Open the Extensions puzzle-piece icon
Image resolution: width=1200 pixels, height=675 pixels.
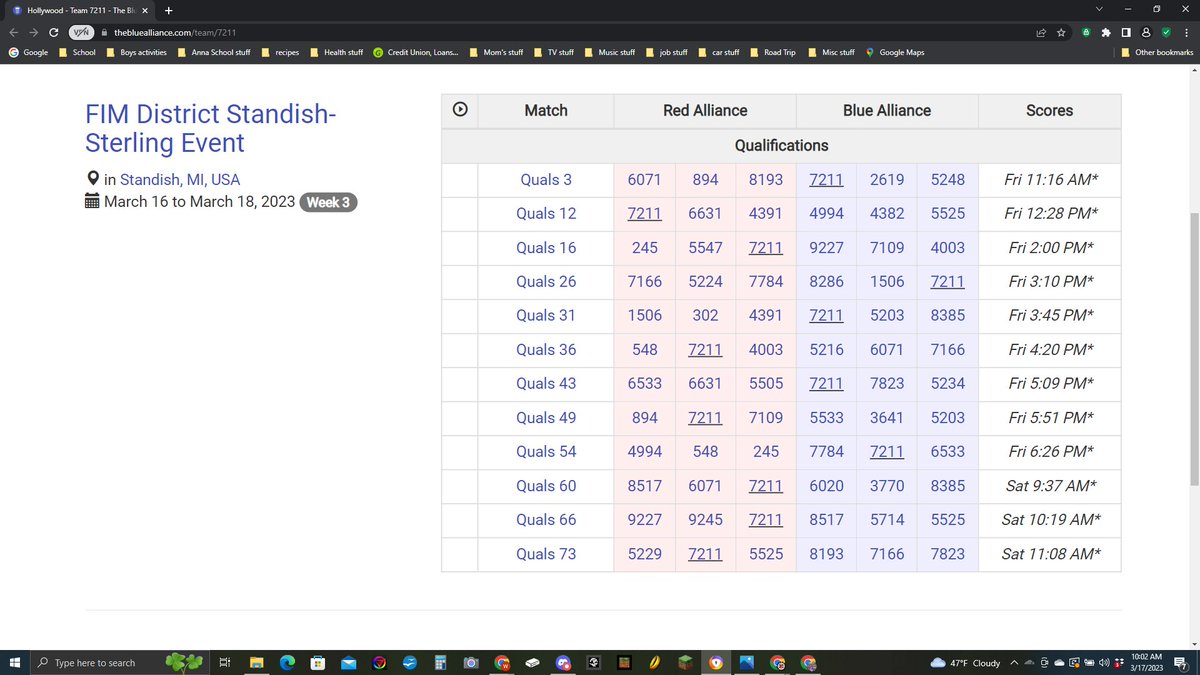(x=1104, y=32)
